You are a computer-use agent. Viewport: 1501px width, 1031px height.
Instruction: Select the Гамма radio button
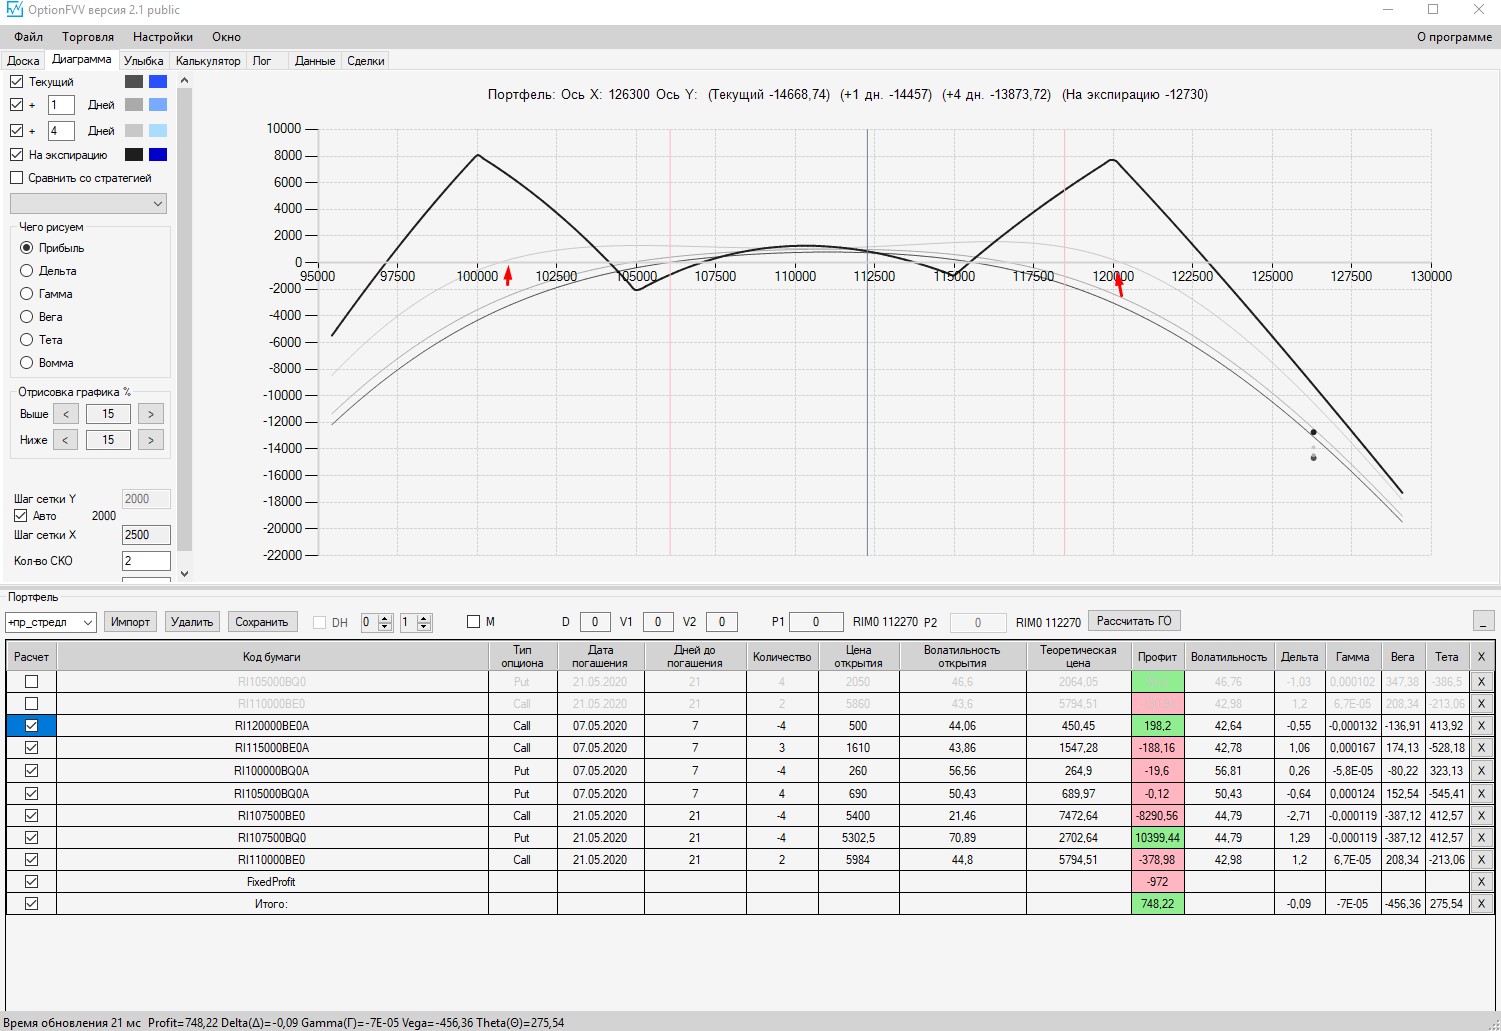[x=27, y=294]
